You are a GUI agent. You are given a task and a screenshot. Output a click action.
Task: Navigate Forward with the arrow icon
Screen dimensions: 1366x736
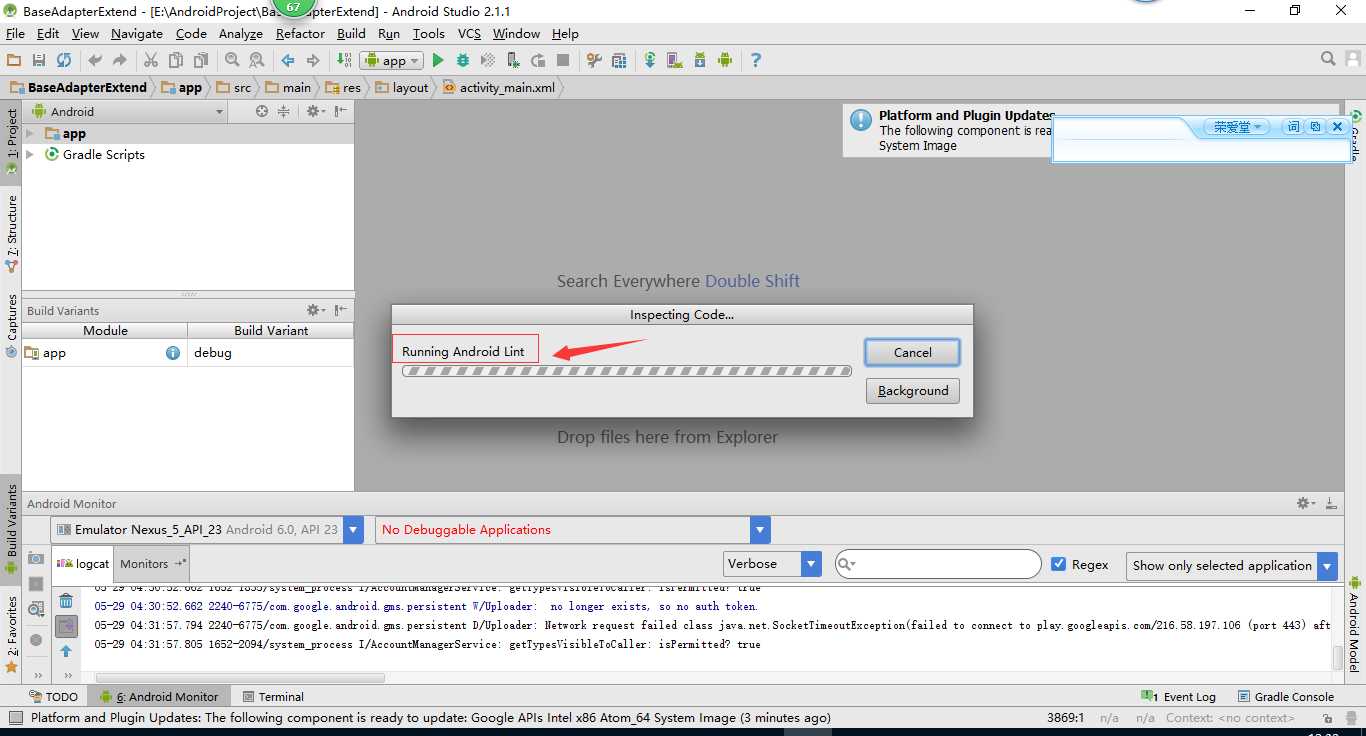[313, 61]
